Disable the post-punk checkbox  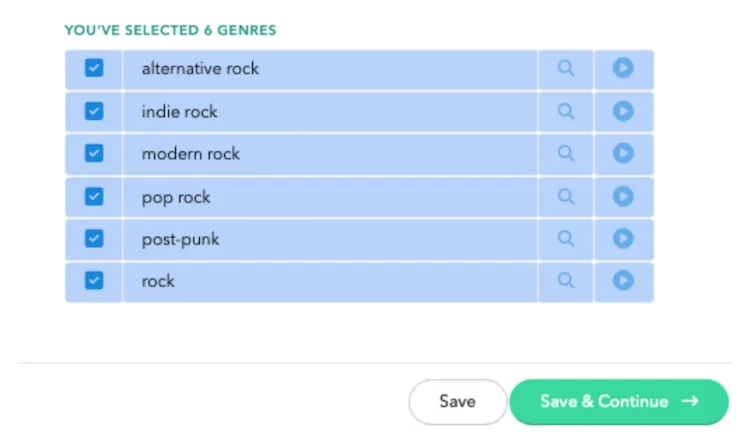(x=94, y=239)
